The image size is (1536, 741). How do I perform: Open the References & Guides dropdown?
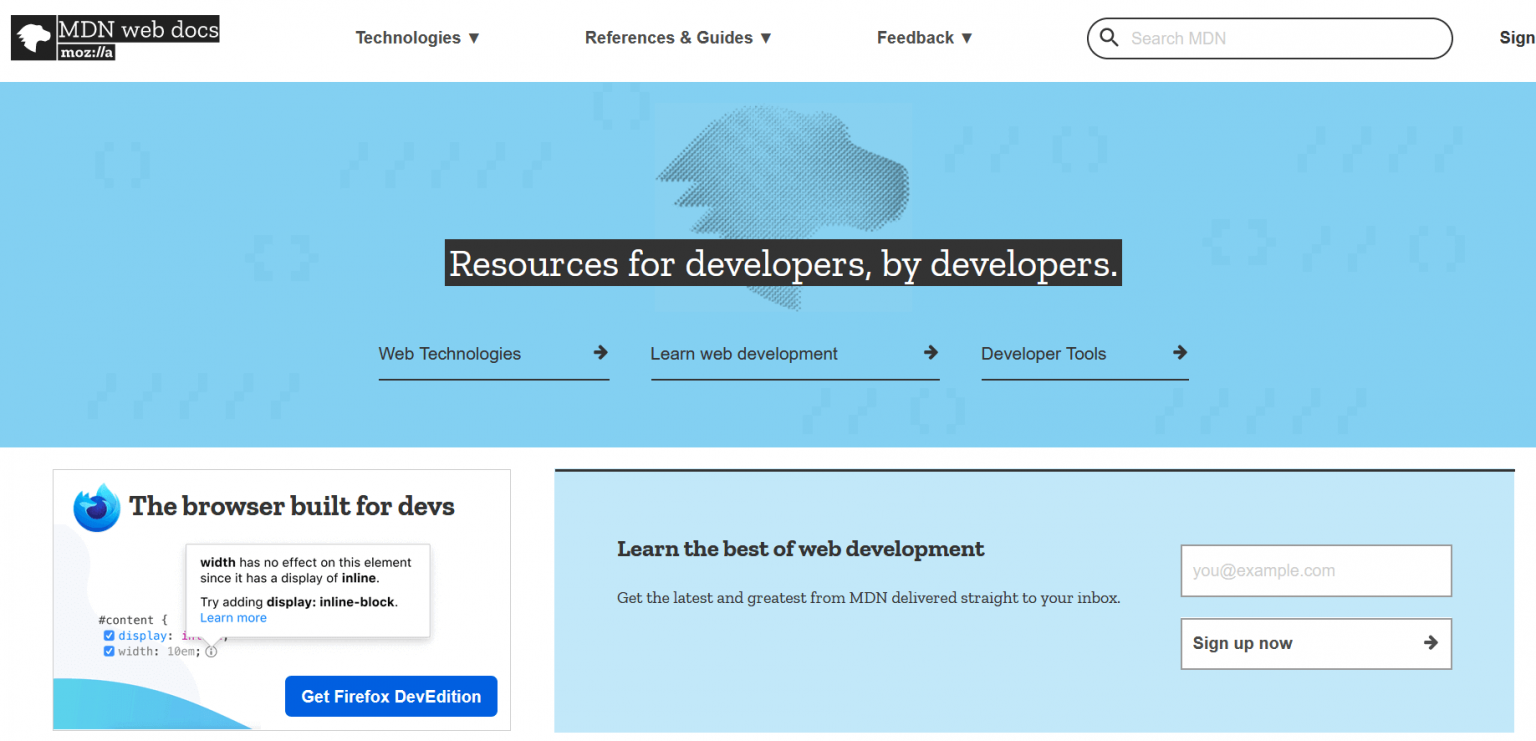678,38
